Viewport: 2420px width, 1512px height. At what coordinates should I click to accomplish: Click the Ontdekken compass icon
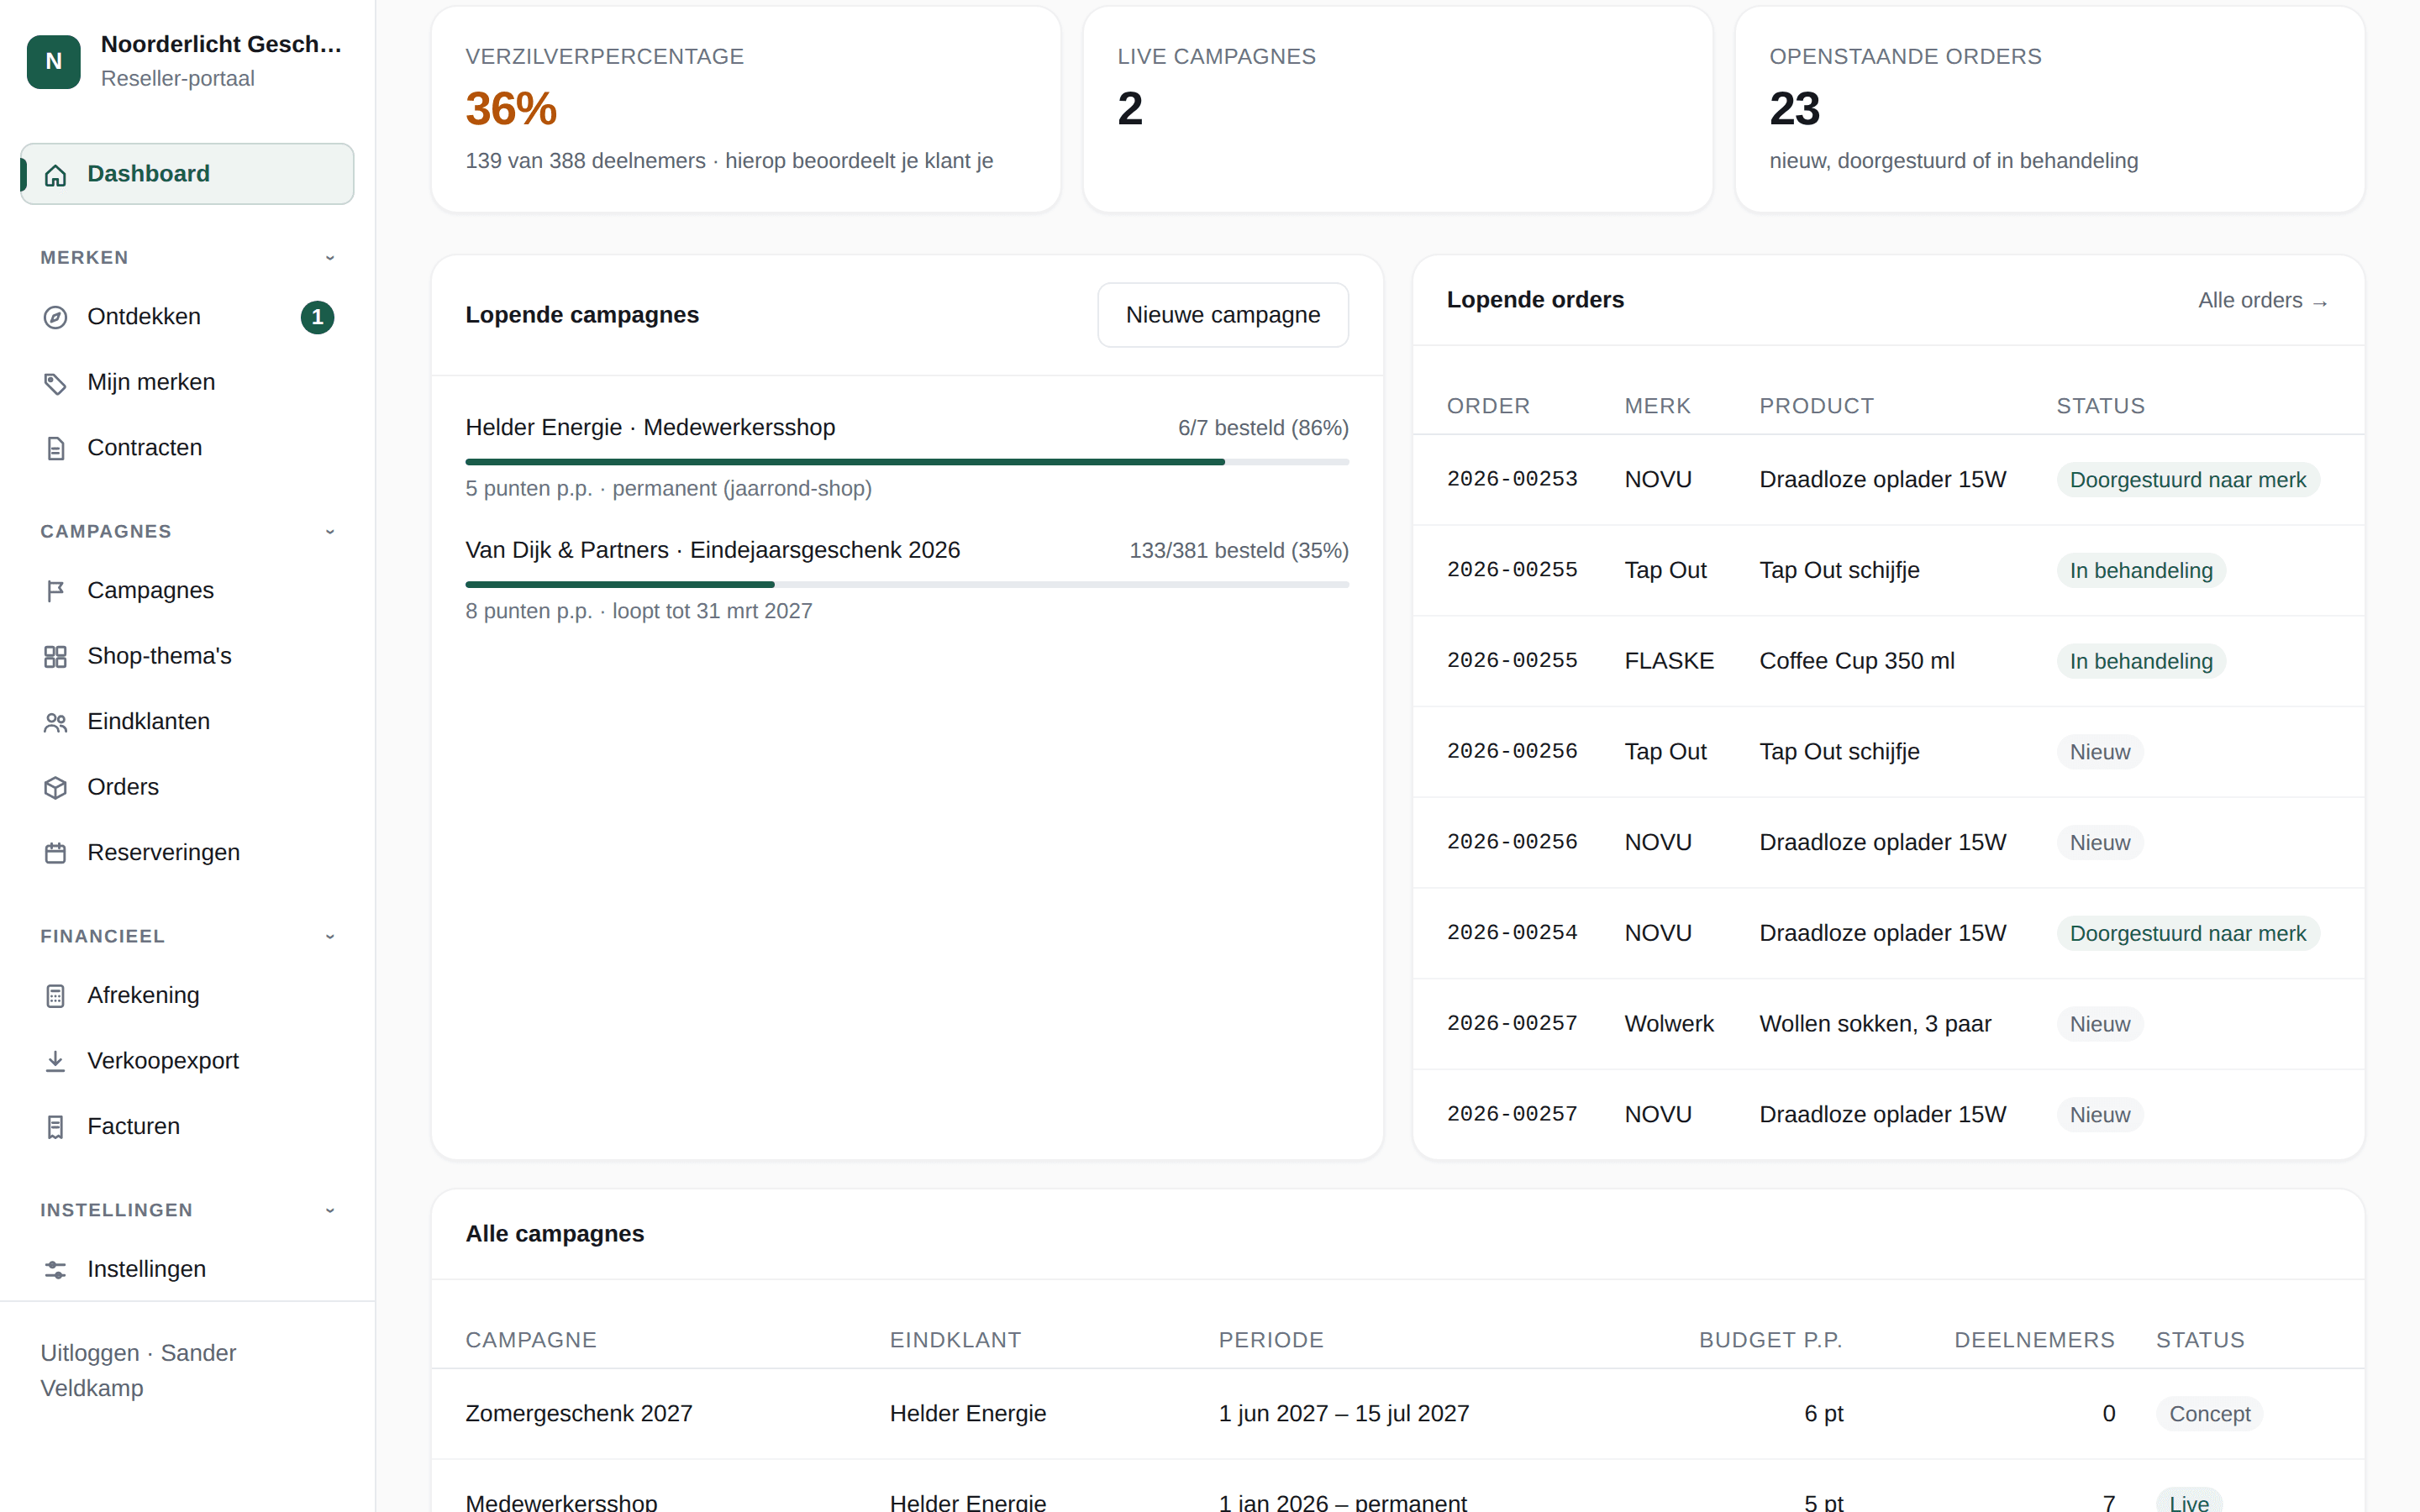[x=55, y=317]
